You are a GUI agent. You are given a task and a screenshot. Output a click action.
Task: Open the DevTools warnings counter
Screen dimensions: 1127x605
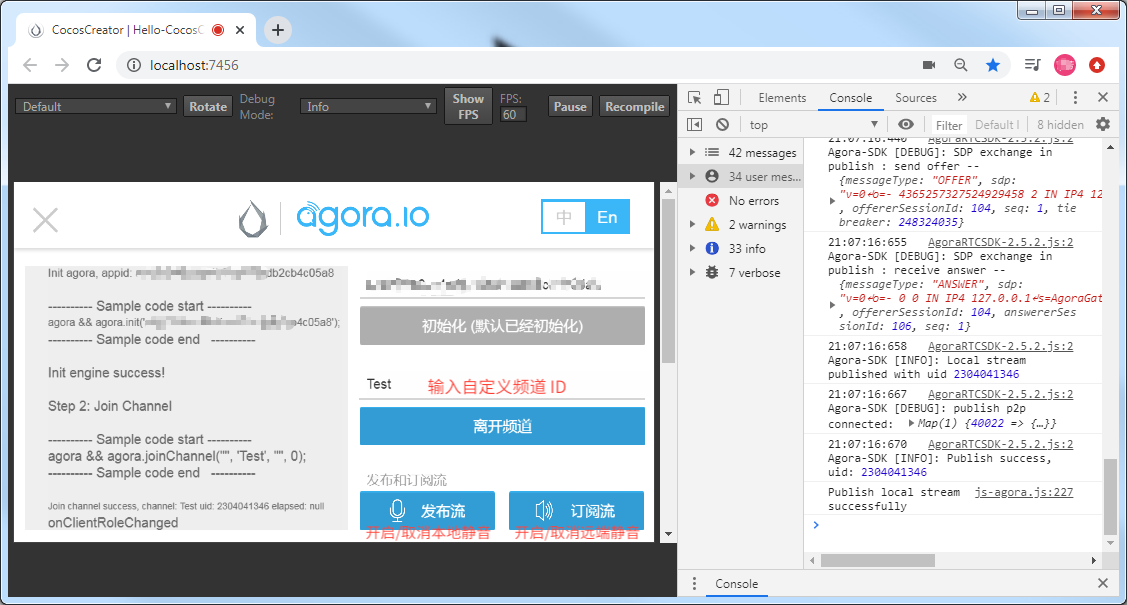click(1039, 98)
